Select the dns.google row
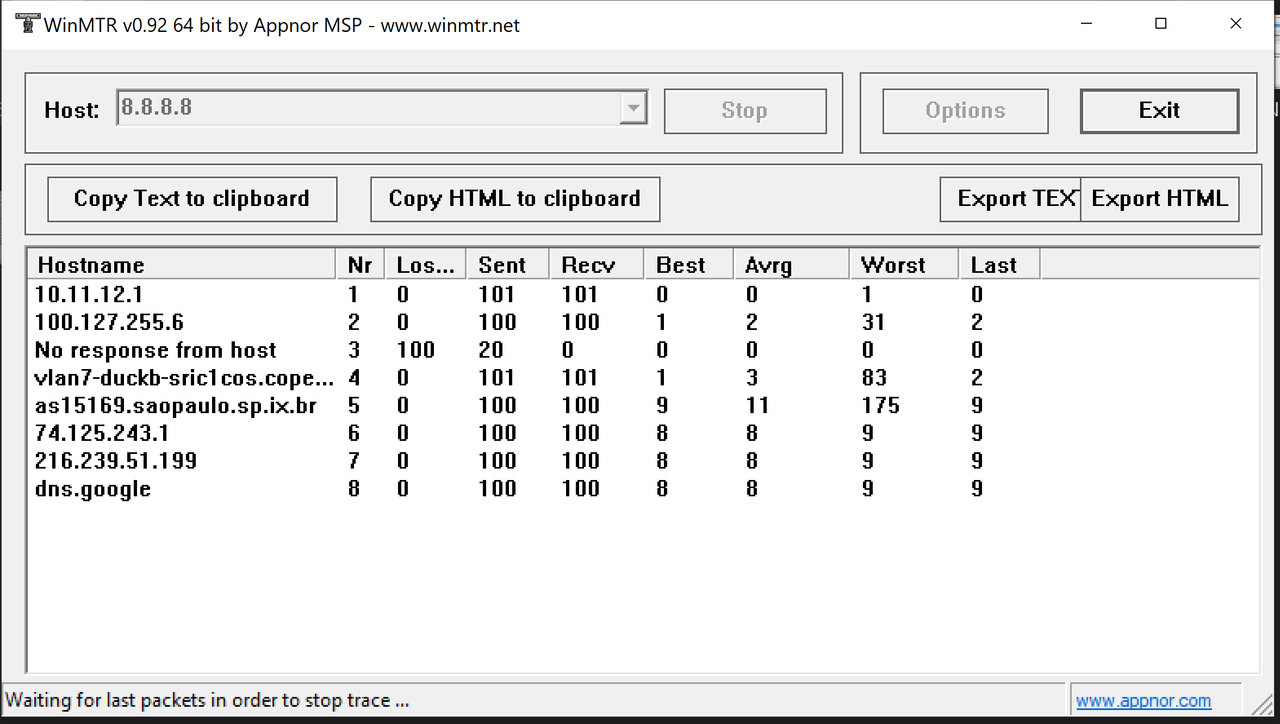1280x724 pixels. click(534, 489)
